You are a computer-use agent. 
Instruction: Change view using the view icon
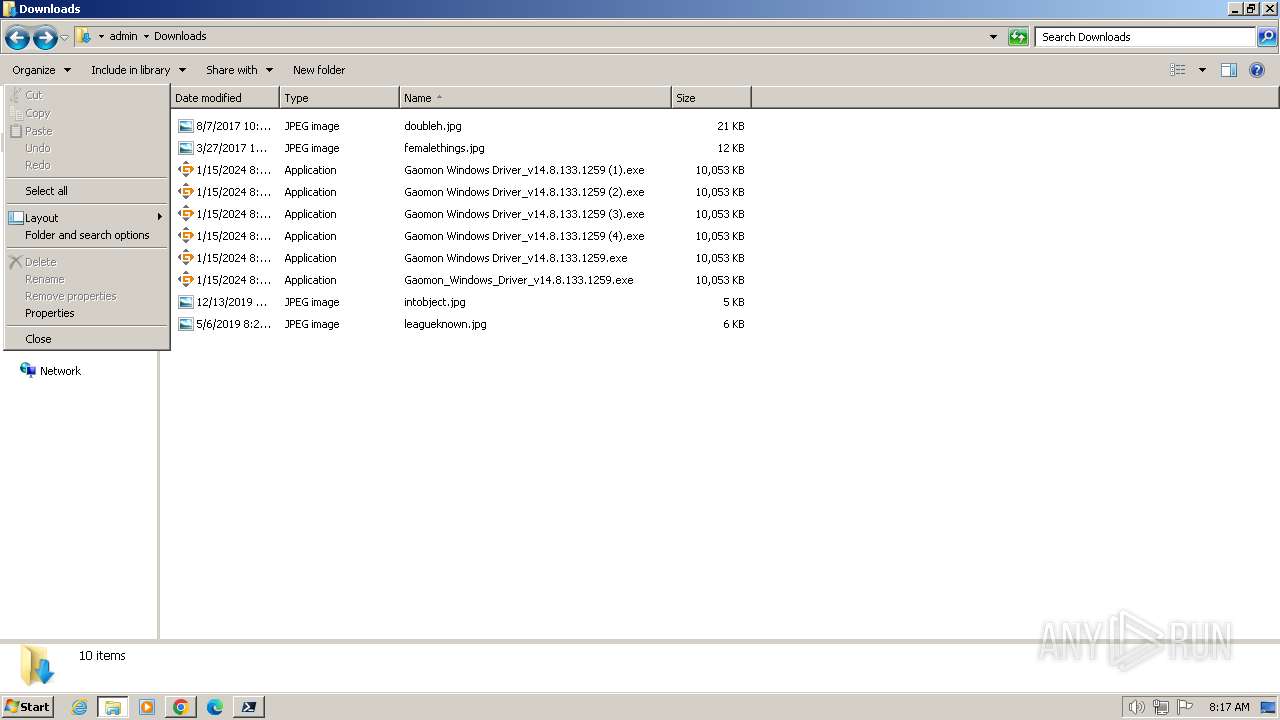[x=1178, y=70]
